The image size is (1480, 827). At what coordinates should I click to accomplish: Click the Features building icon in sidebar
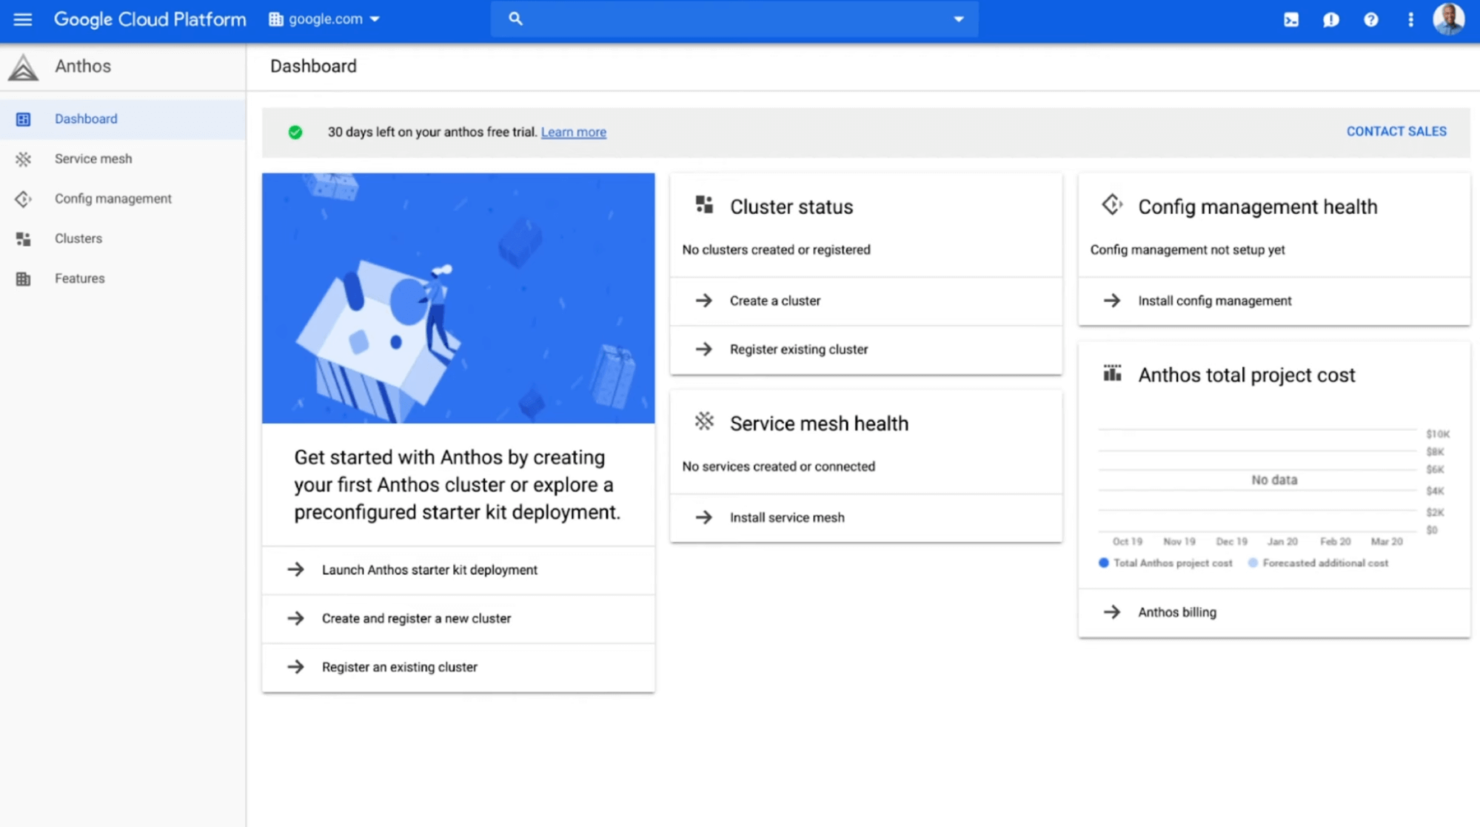(23, 278)
